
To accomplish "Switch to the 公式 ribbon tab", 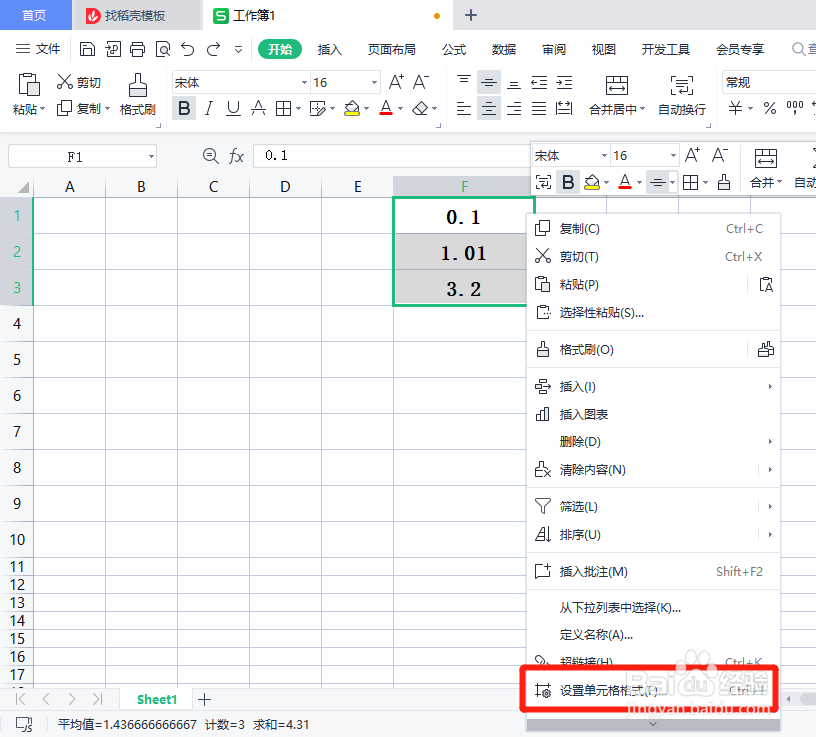I will point(454,49).
